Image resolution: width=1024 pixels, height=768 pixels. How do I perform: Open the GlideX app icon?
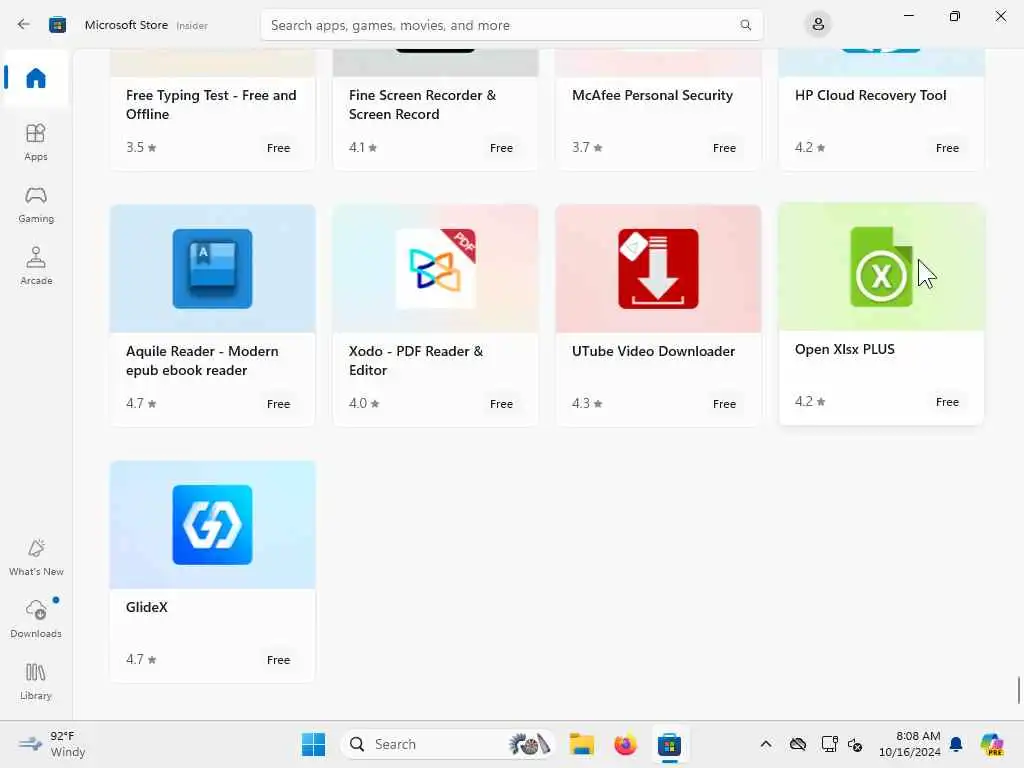(212, 524)
